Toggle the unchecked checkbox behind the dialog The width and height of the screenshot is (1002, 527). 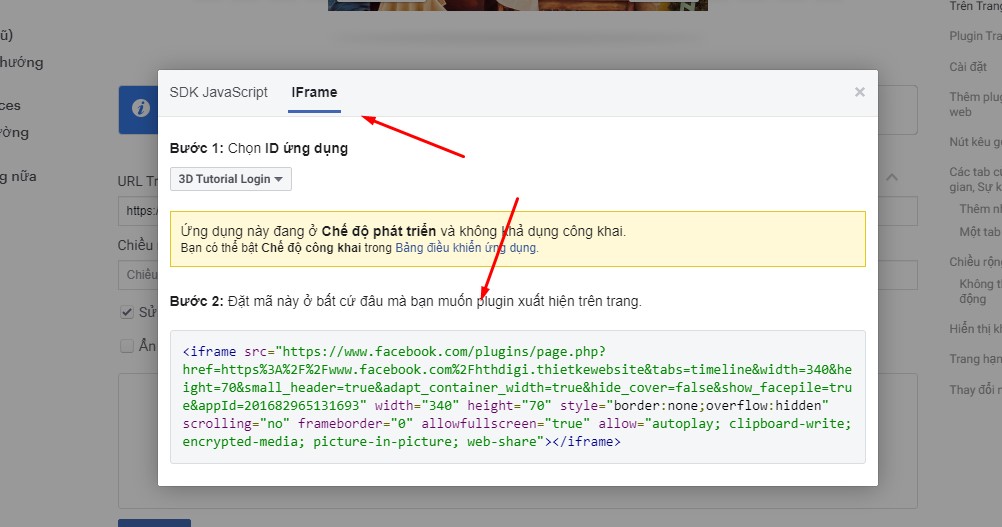pos(127,346)
